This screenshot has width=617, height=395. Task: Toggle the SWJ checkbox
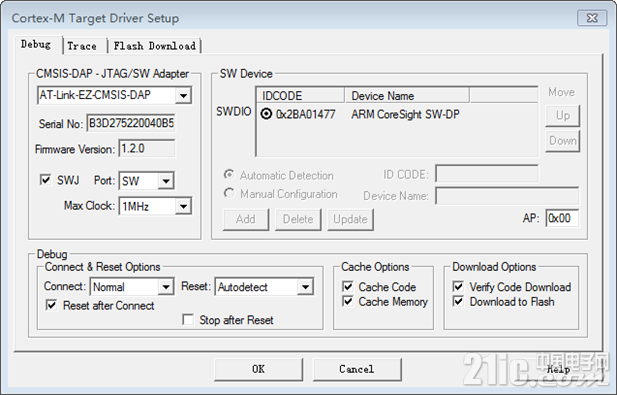[46, 180]
